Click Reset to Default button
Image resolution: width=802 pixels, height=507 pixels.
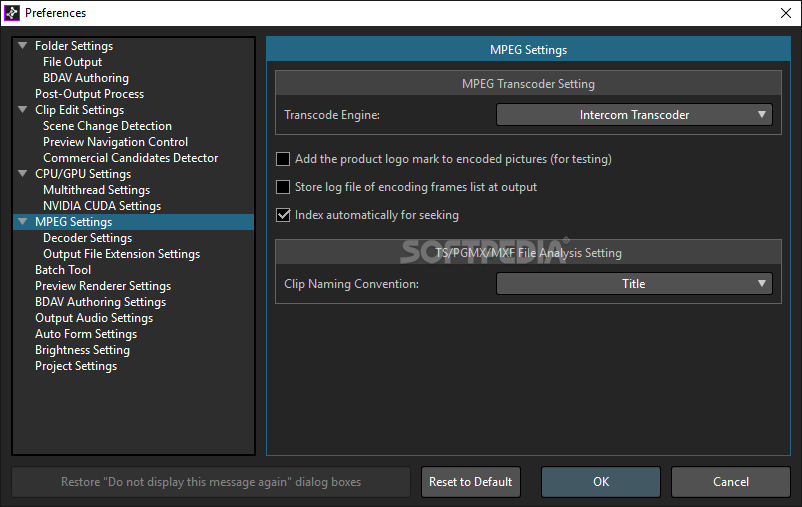[x=471, y=482]
